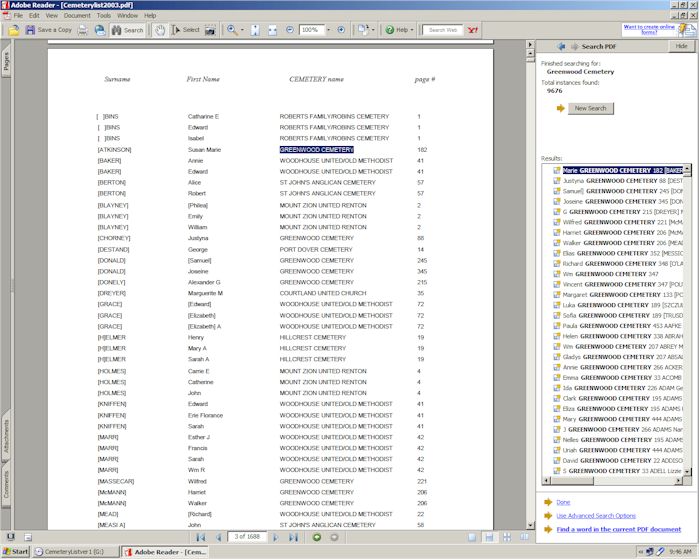Expand the Help dropdown arrow
700x560 pixels.
coord(412,30)
